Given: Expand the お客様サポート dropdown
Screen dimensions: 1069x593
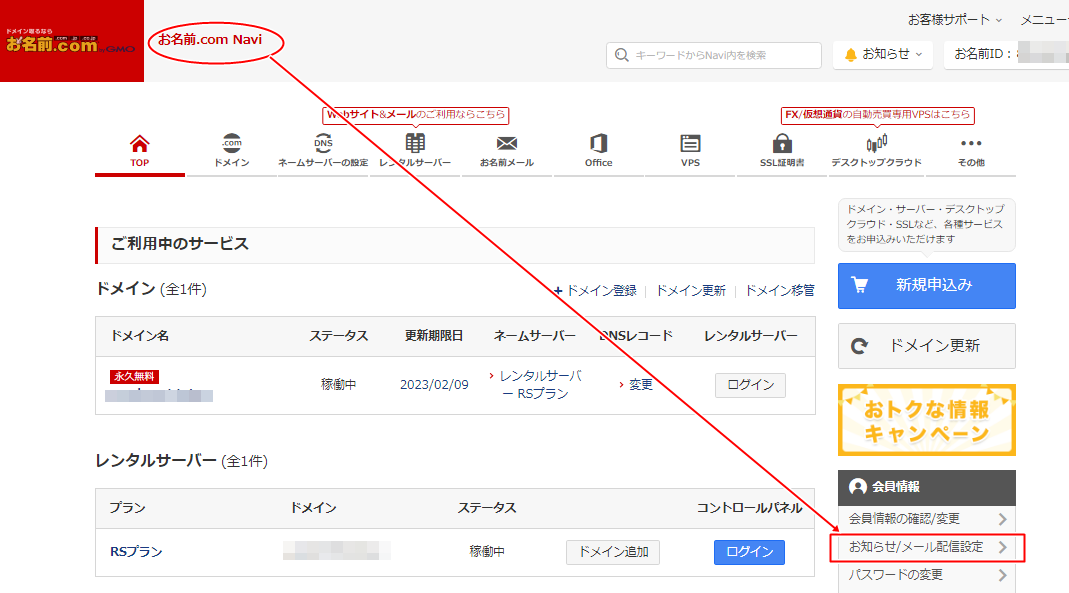Looking at the screenshot, I should pos(954,20).
